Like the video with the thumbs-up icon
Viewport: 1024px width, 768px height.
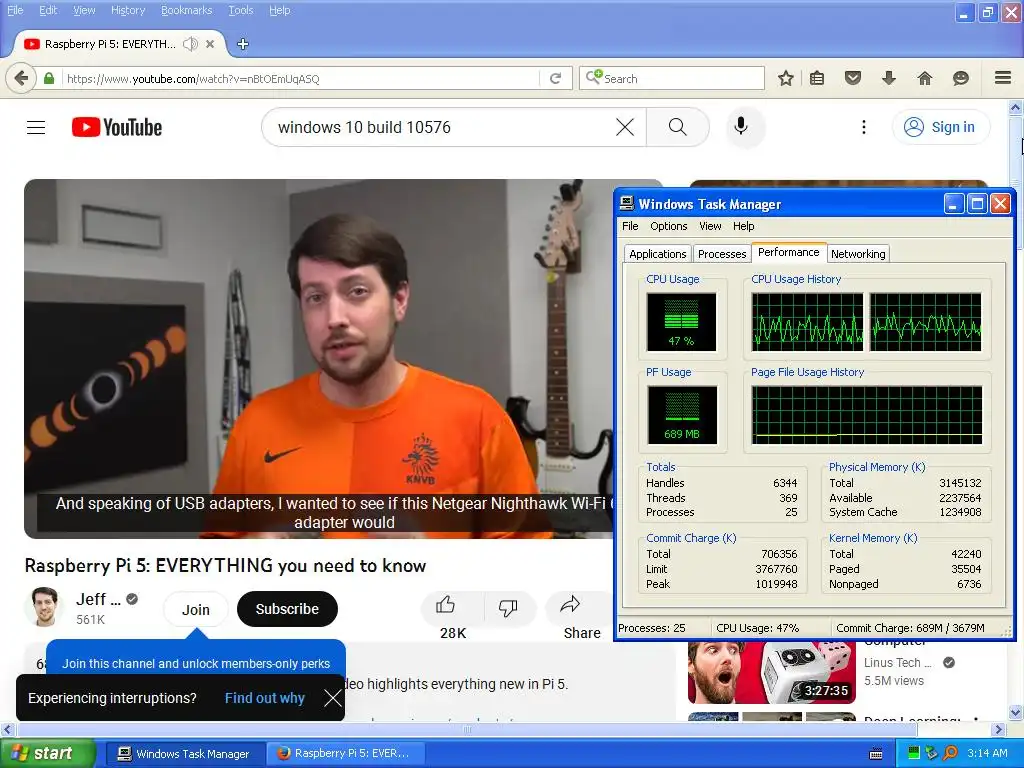(446, 606)
